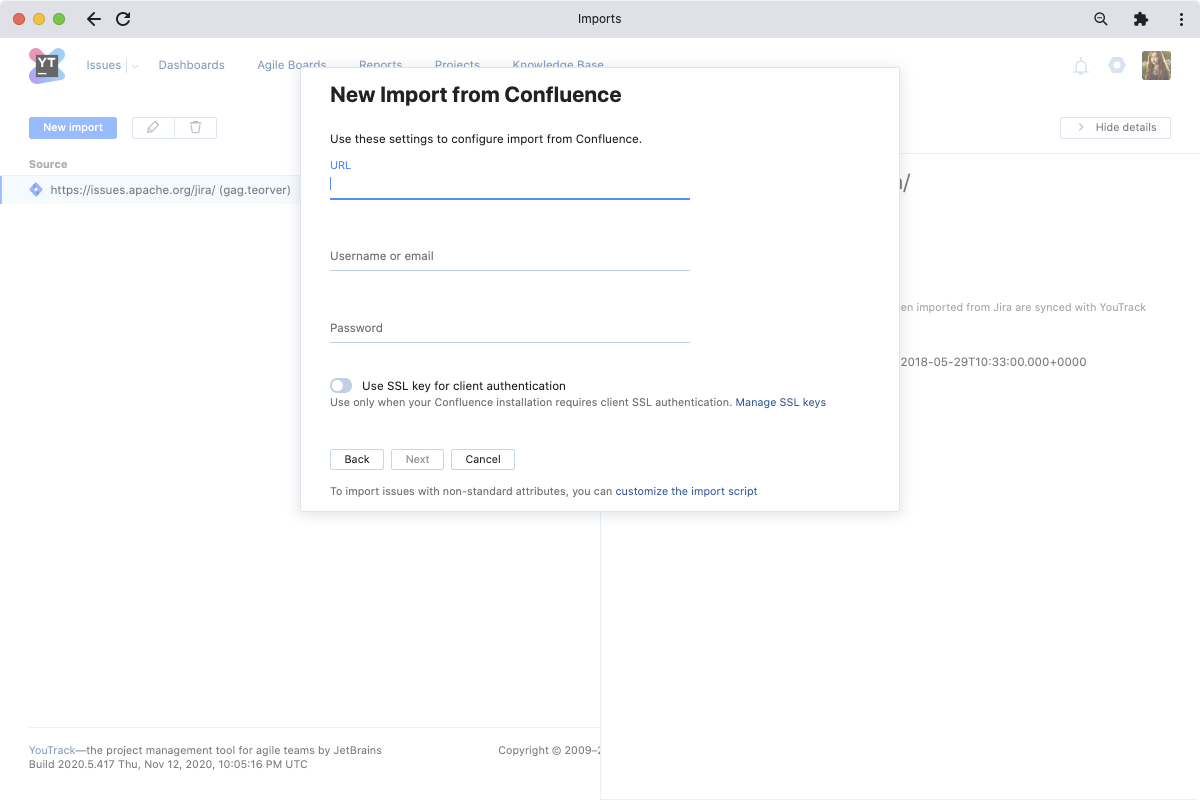Open the administration hexagon icon
This screenshot has width=1200, height=800.
tap(1117, 65)
